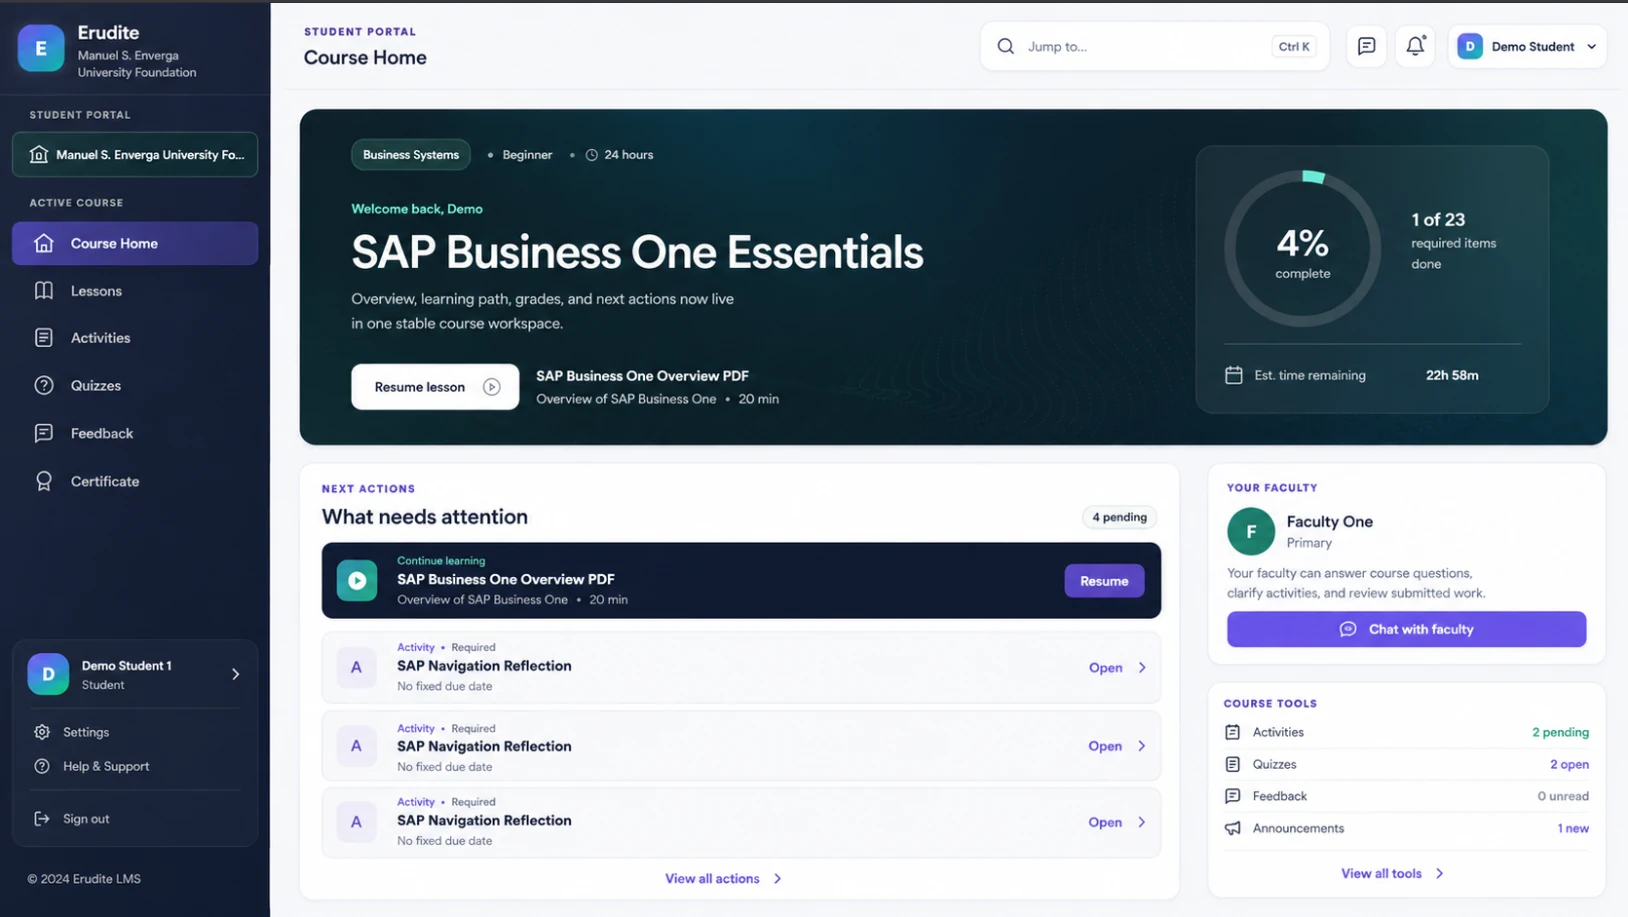Image resolution: width=1628 pixels, height=917 pixels.
Task: Click Chat with faculty button
Action: tap(1406, 629)
